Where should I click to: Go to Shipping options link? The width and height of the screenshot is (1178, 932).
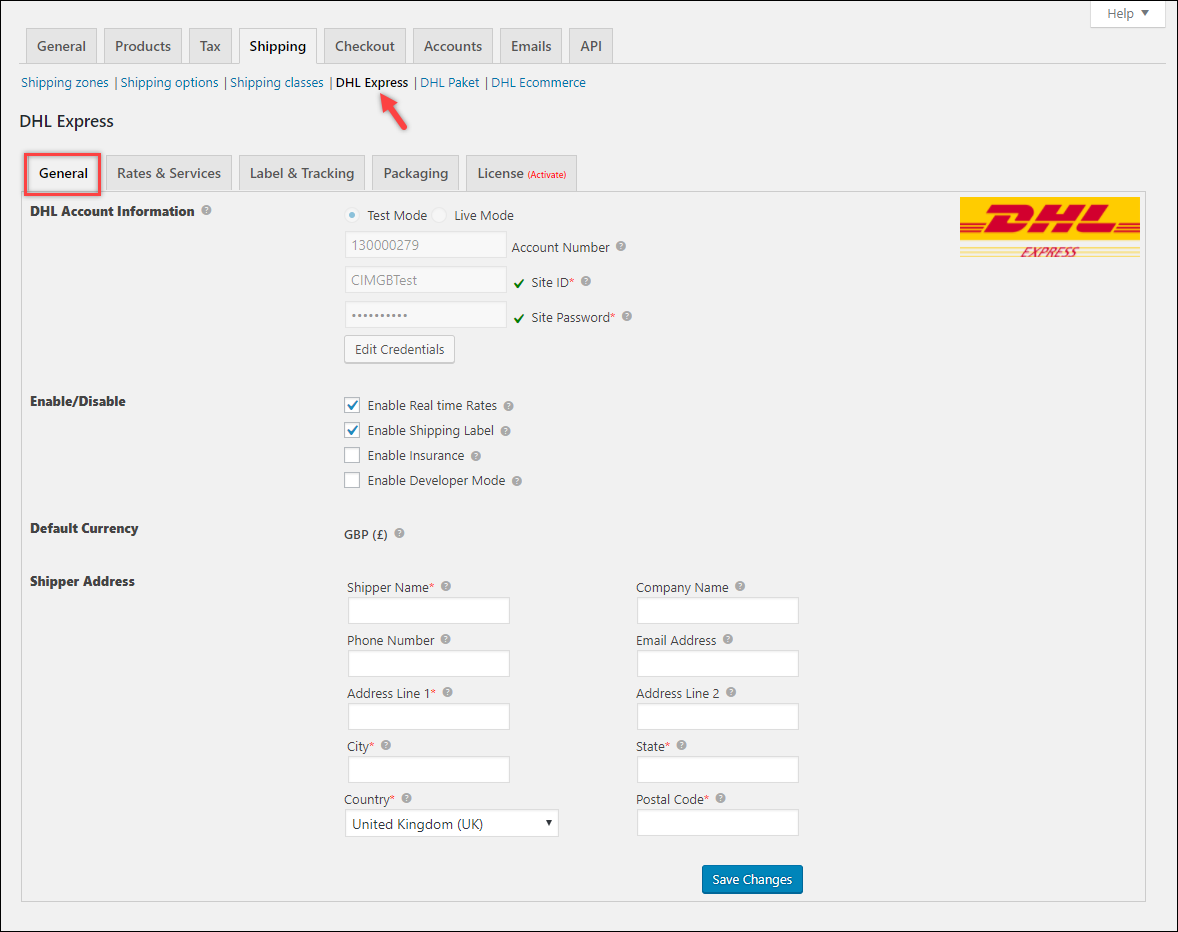tap(170, 83)
